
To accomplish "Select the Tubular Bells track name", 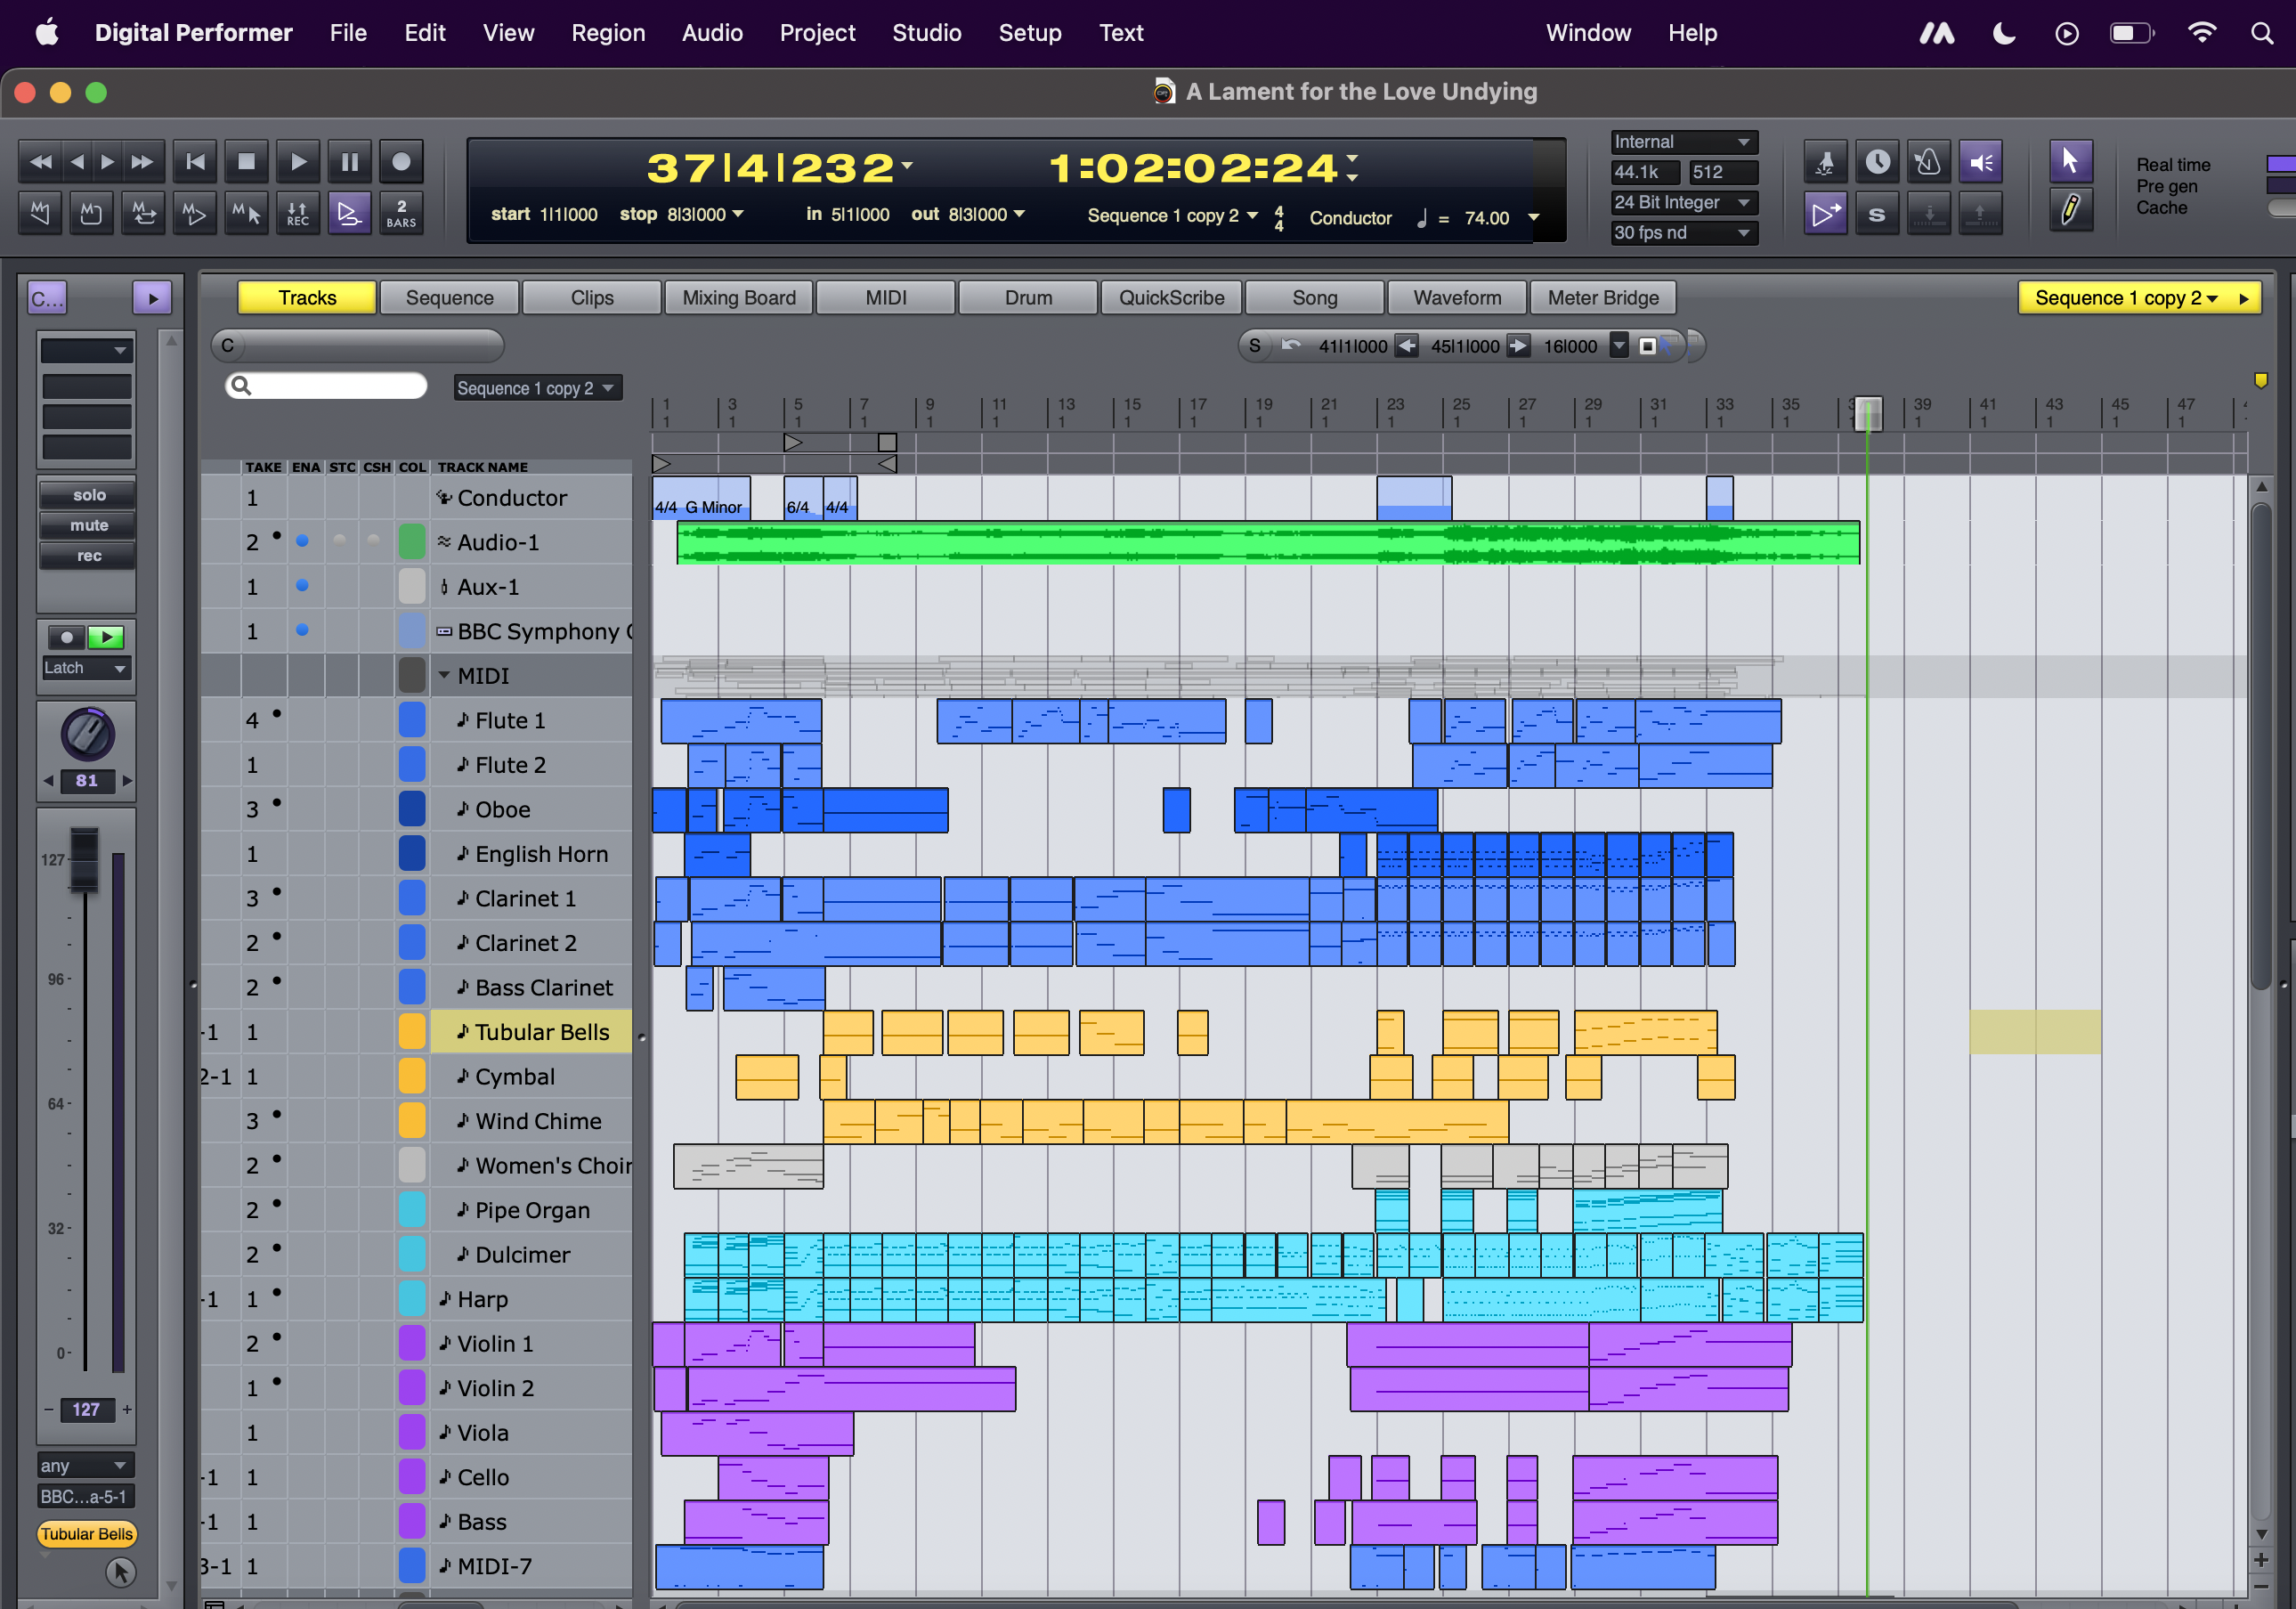I will (541, 1031).
